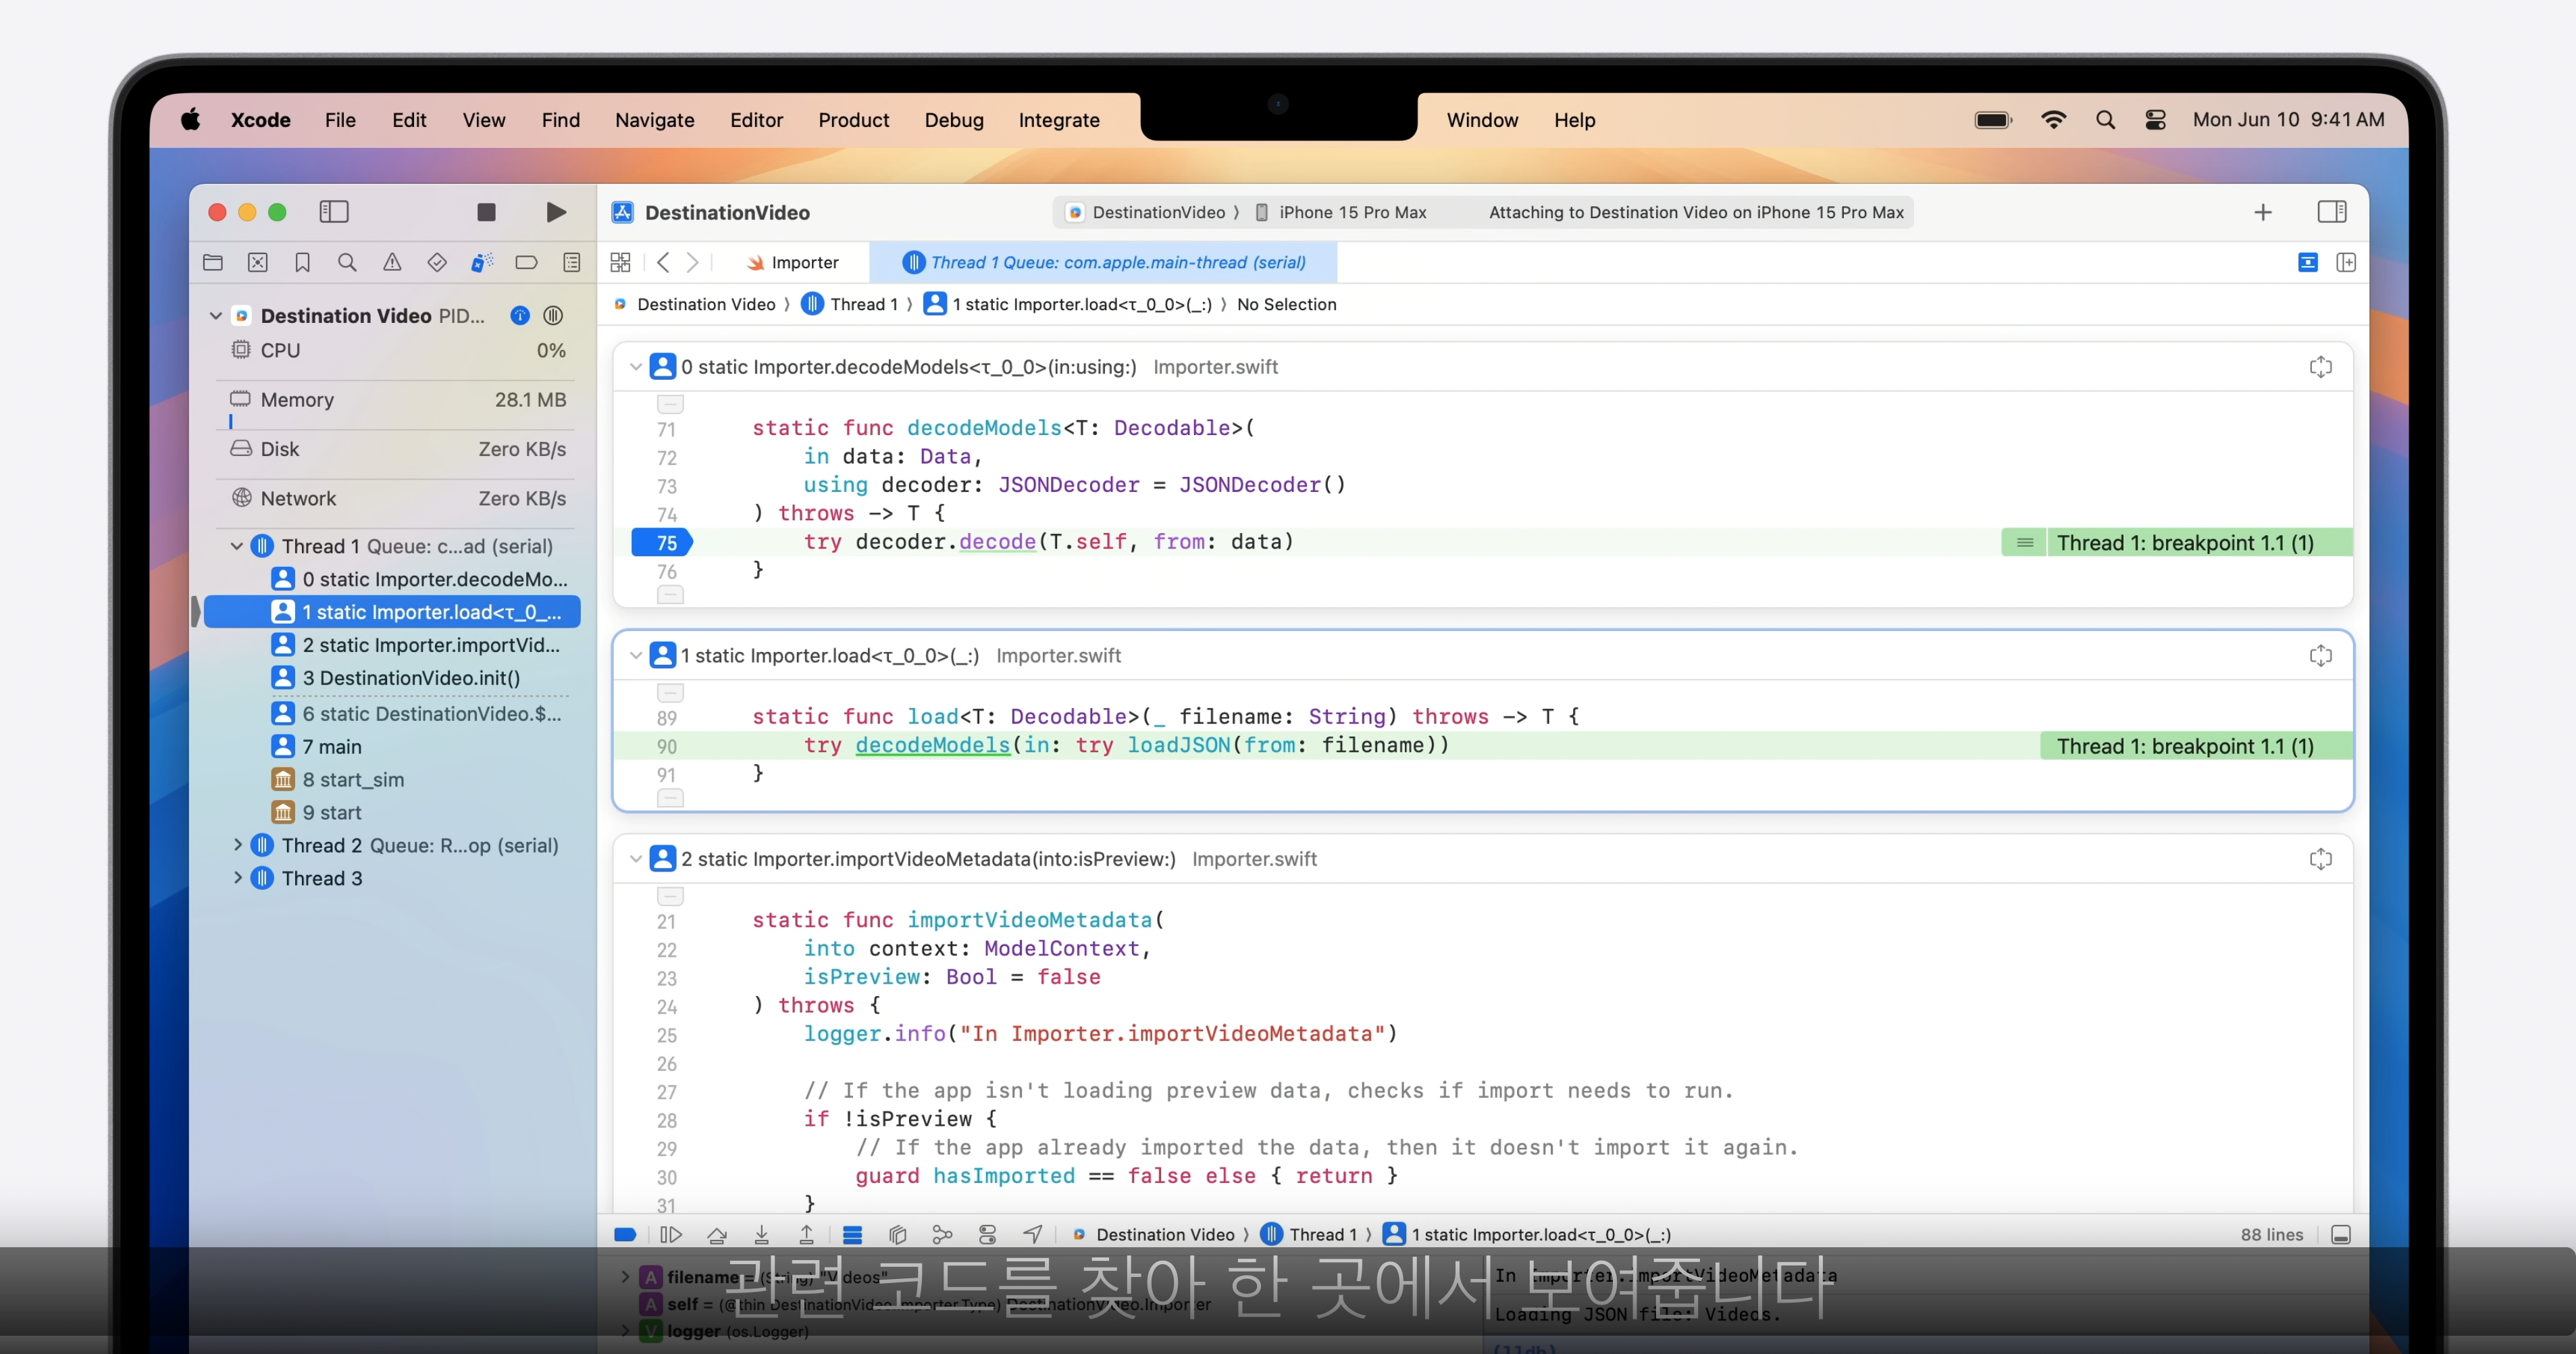Expand Thread 2 Queue entry
The height and width of the screenshot is (1354, 2576).
click(237, 845)
